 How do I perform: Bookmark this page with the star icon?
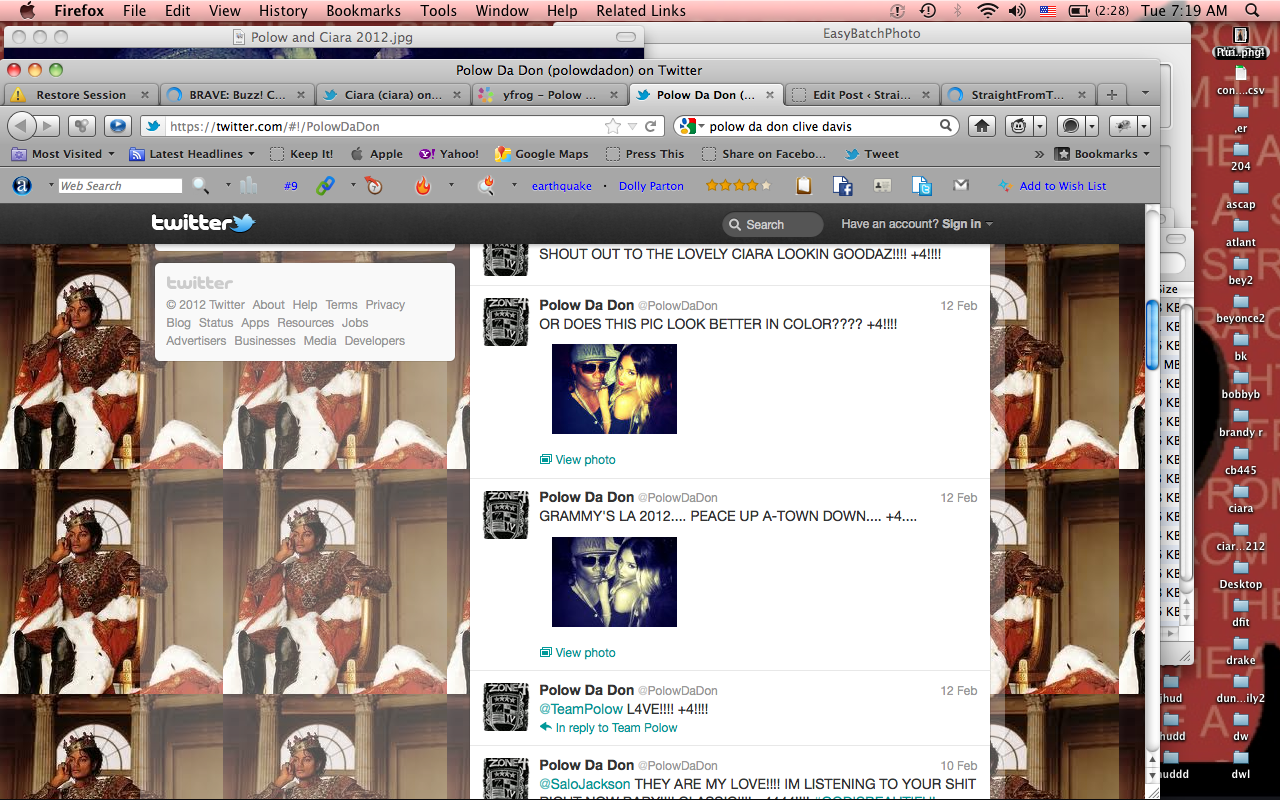613,126
